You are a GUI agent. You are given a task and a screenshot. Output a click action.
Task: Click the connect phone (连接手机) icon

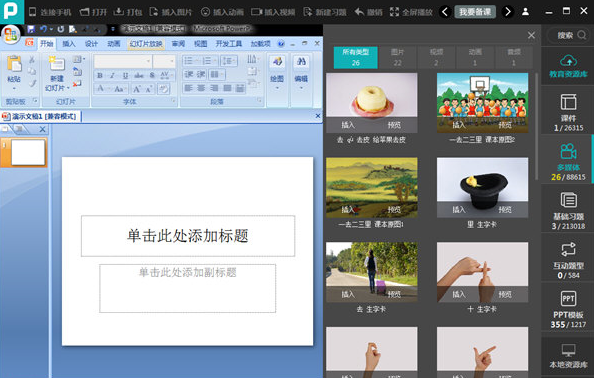coord(33,12)
